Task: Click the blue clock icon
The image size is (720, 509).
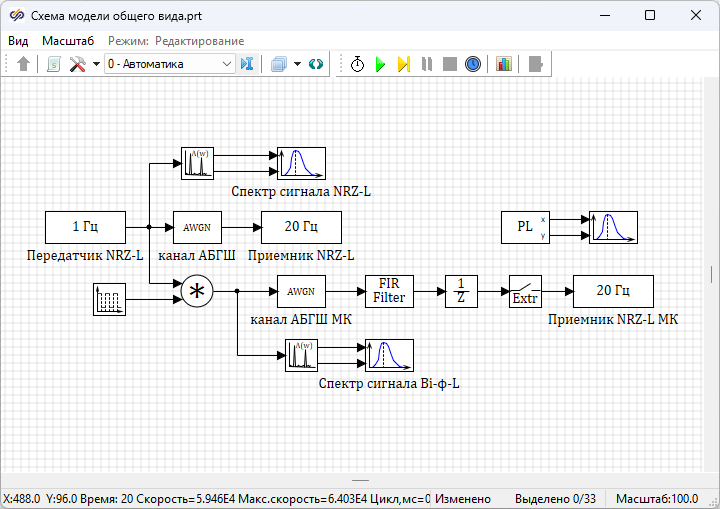Action: [x=473, y=64]
